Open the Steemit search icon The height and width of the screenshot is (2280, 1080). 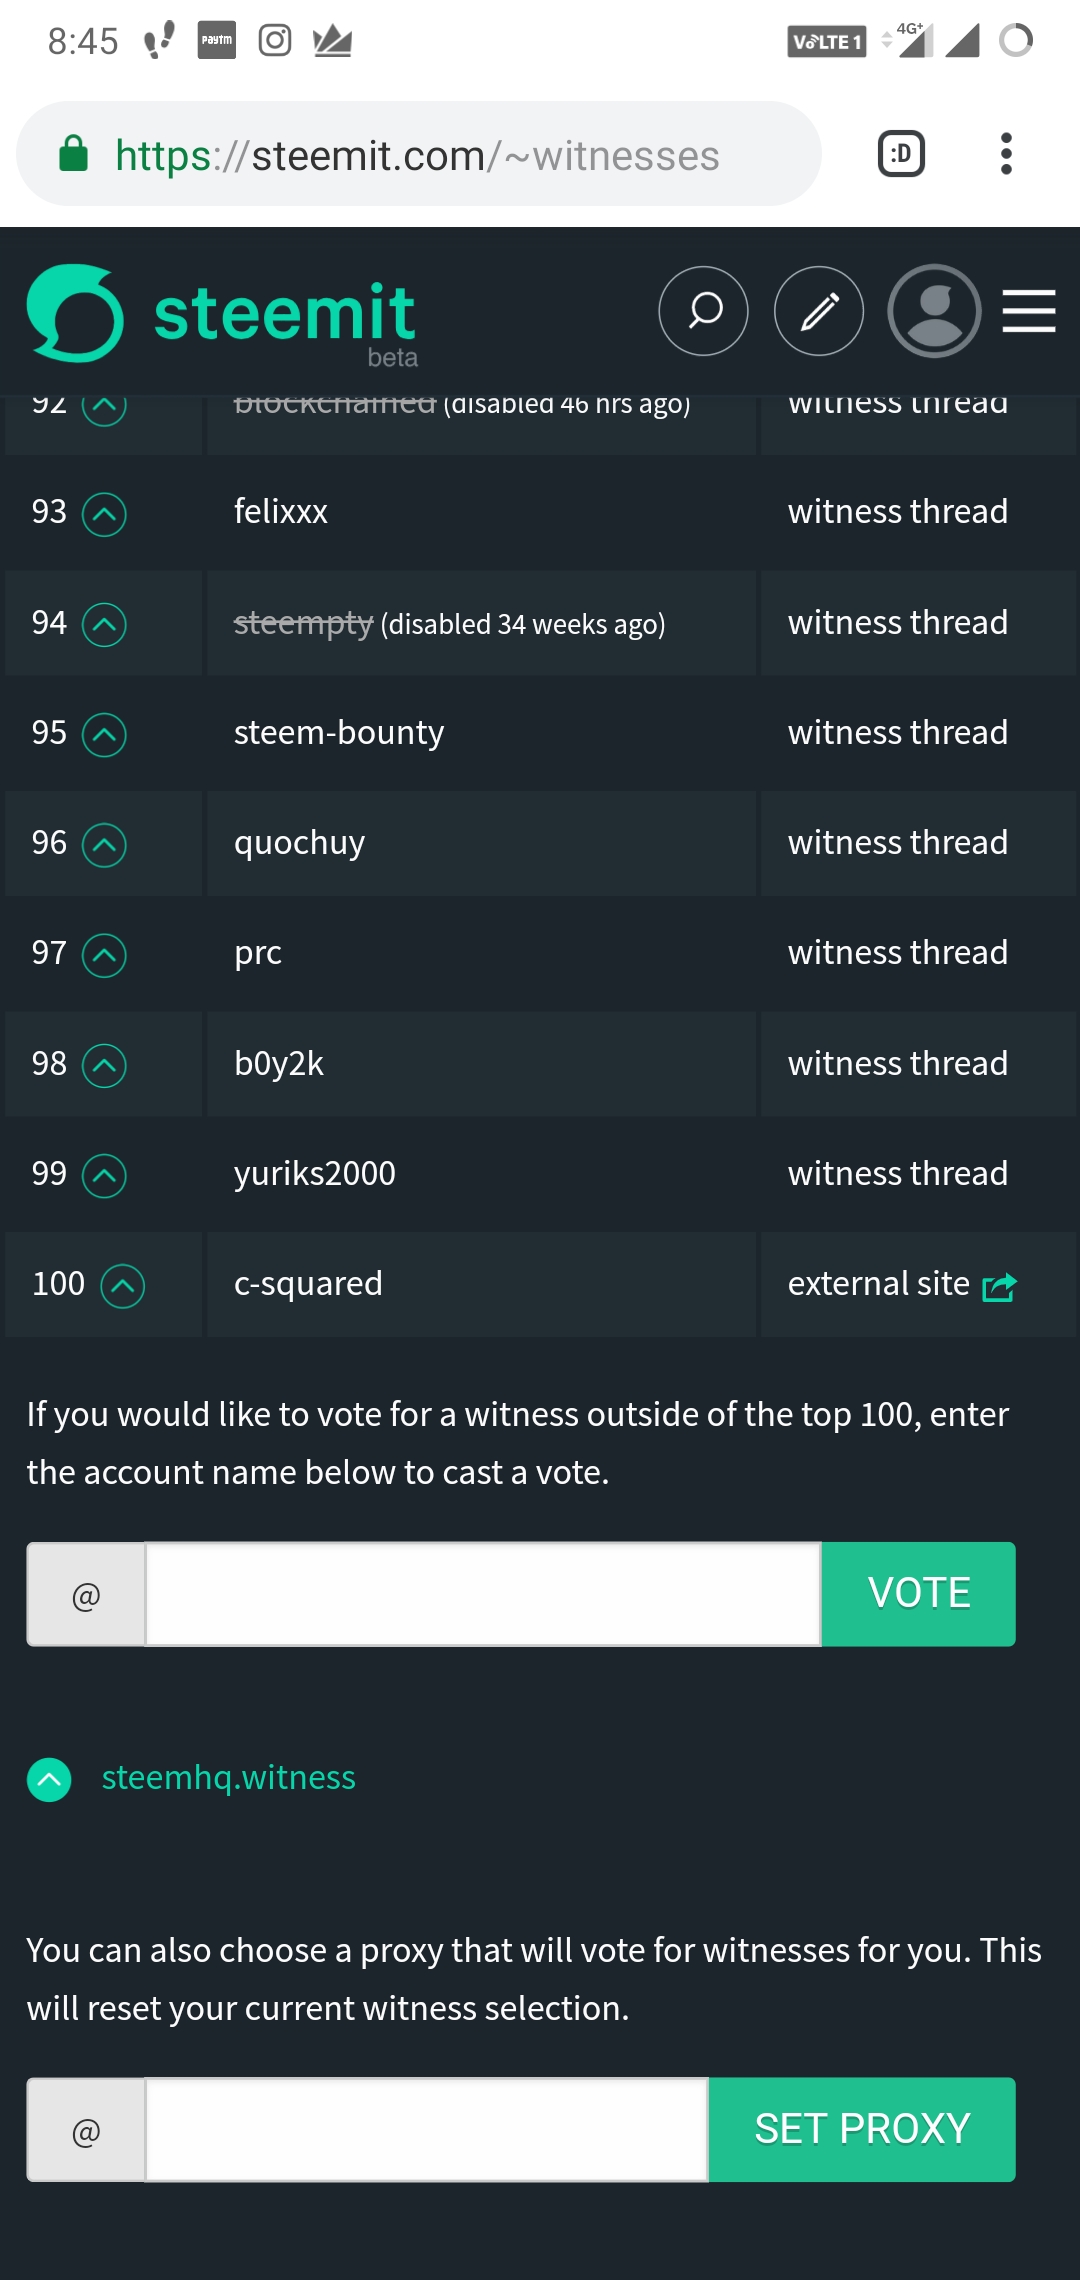coord(703,311)
